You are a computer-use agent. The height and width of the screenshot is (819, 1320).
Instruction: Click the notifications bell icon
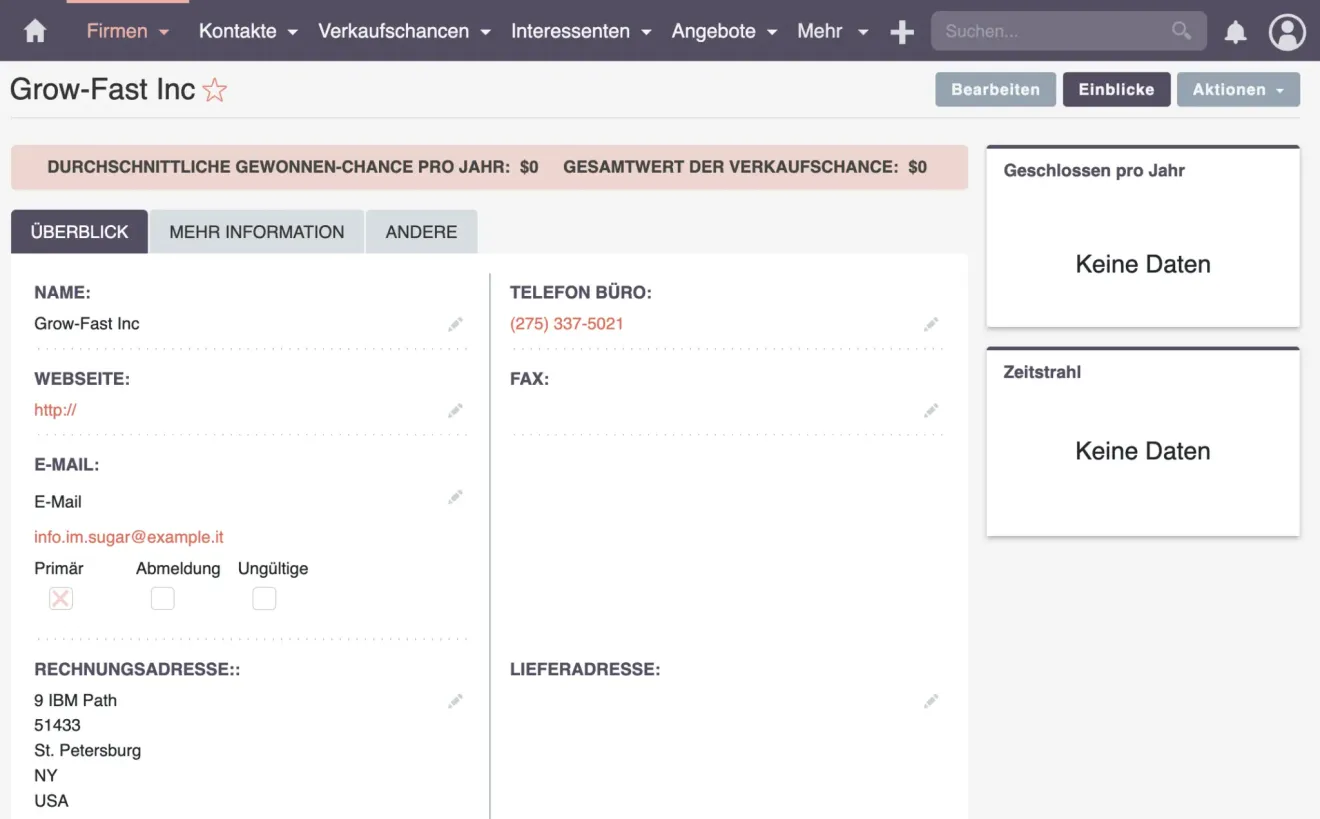(x=1236, y=31)
